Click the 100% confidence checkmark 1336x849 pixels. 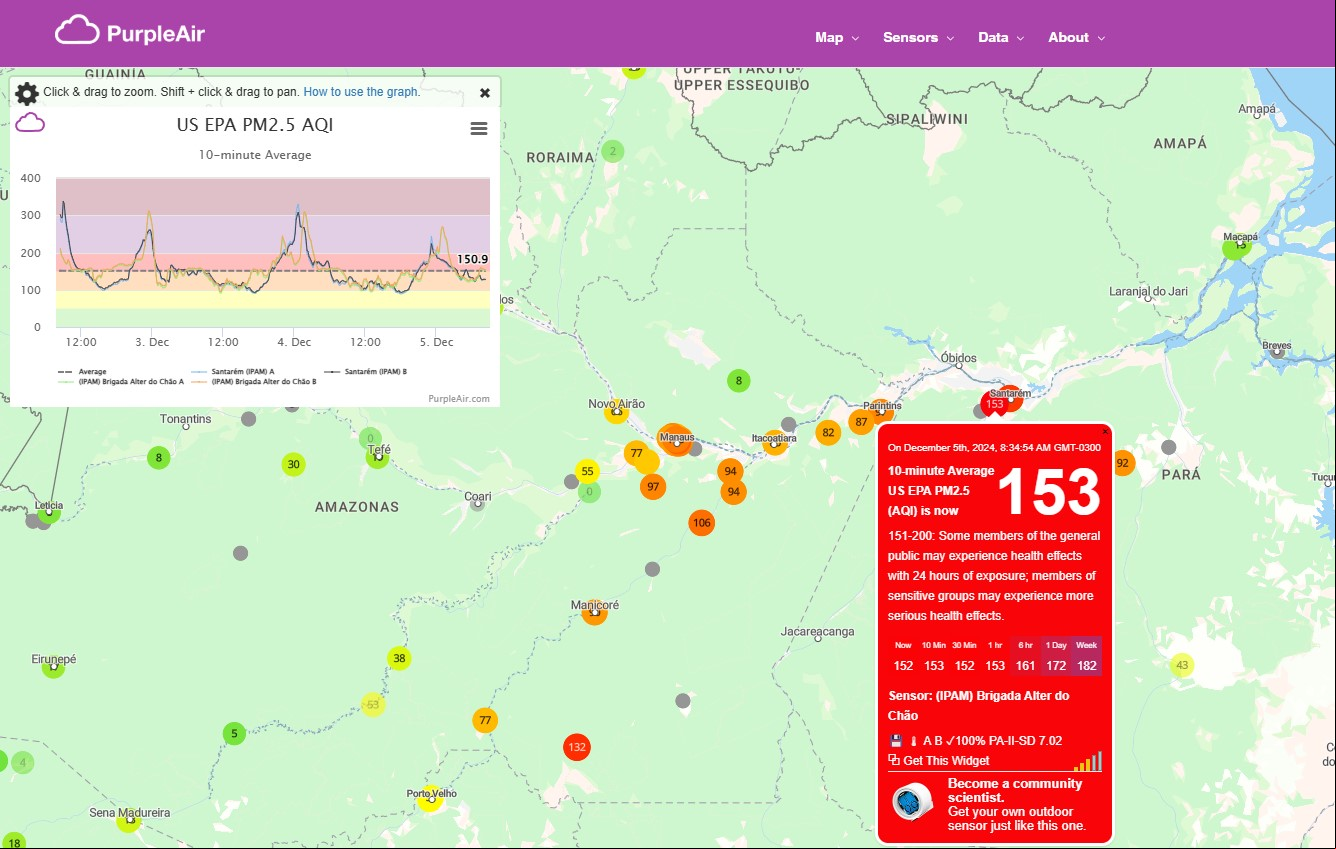pyautogui.click(x=965, y=741)
